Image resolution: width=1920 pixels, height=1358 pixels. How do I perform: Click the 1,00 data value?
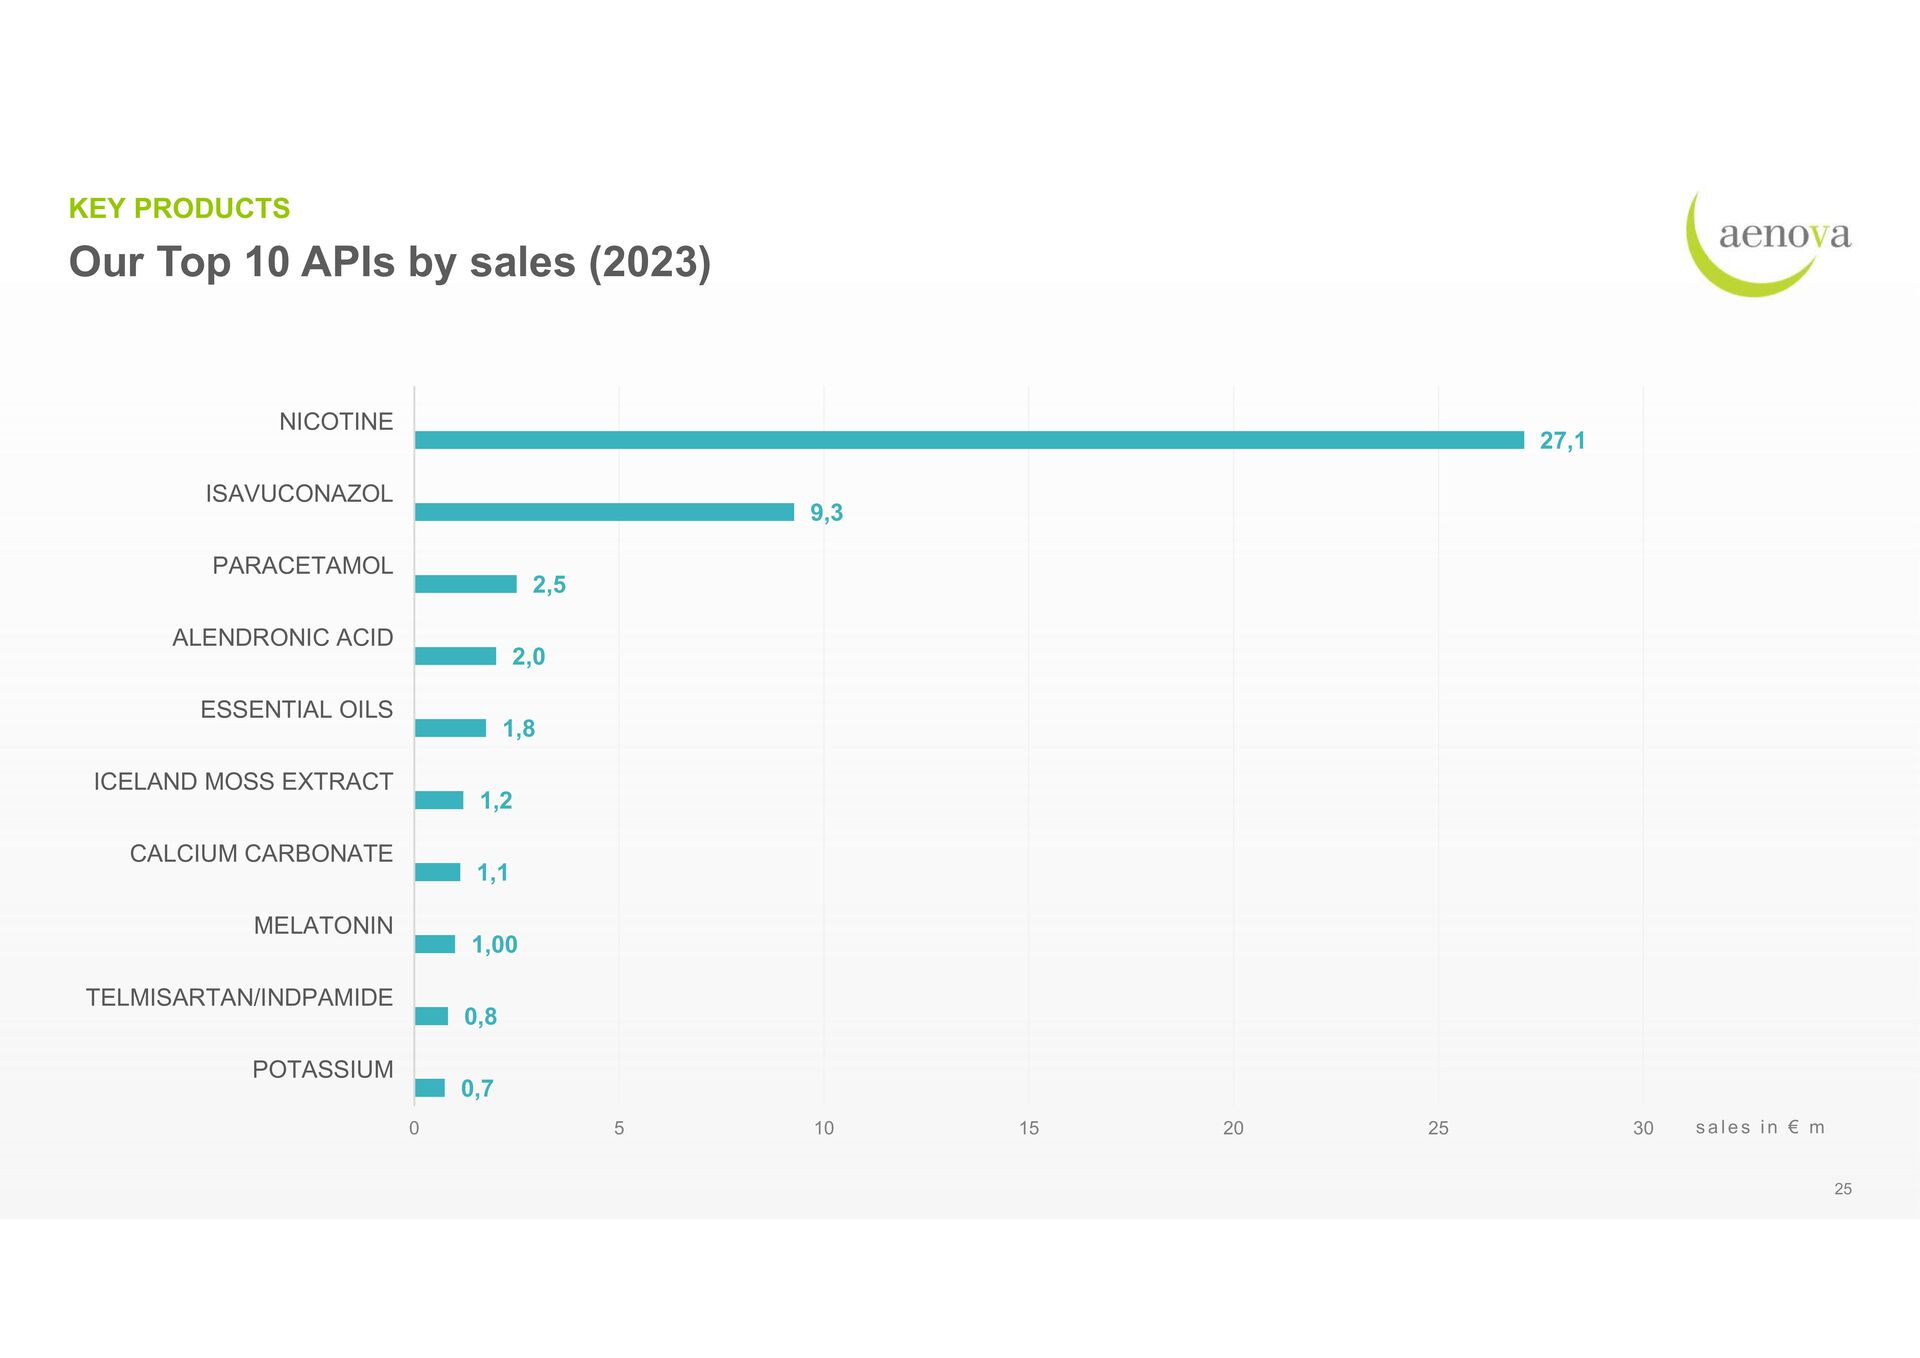coord(494,945)
